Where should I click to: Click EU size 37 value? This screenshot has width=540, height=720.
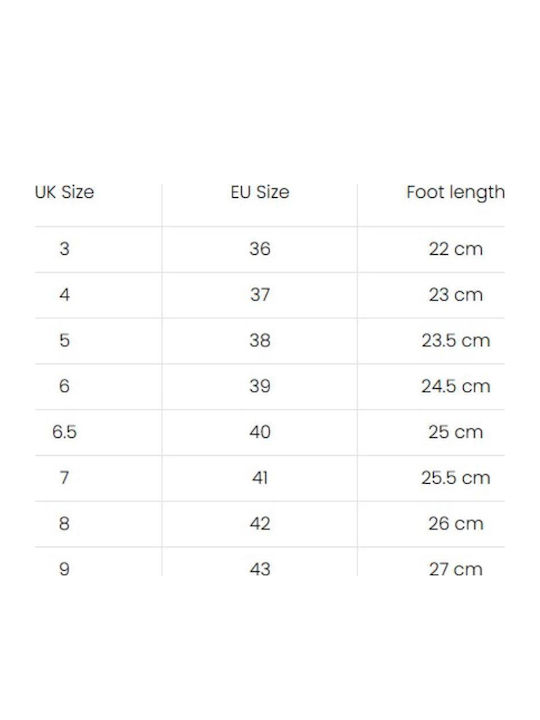click(x=260, y=294)
